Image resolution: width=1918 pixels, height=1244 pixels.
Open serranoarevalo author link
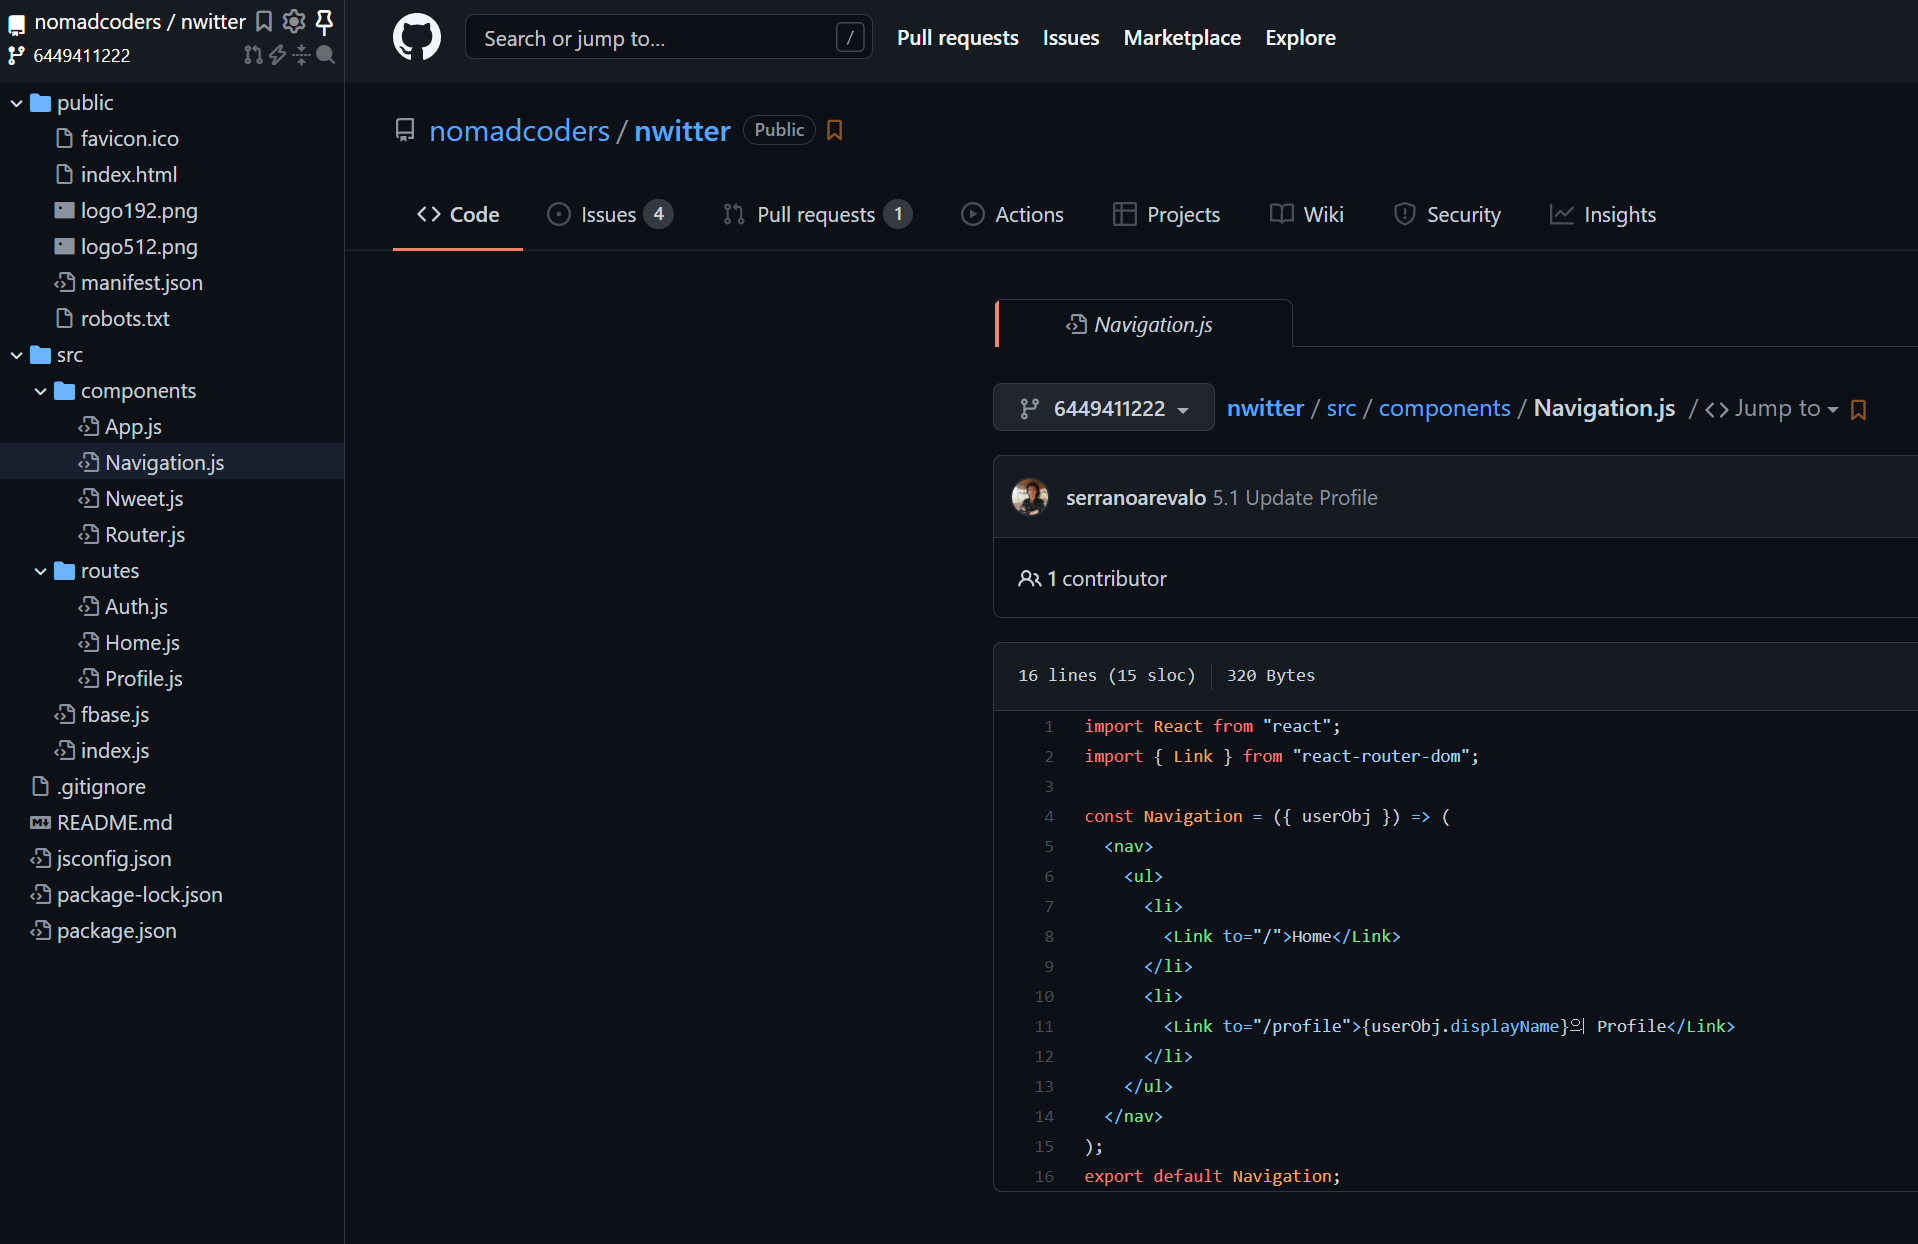coord(1135,497)
